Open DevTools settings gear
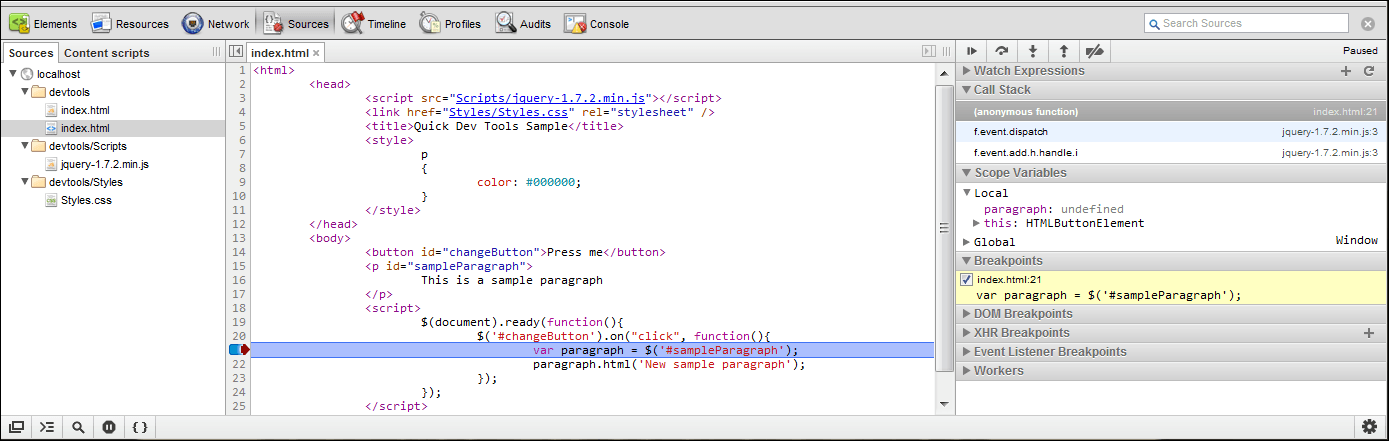This screenshot has height=441, width=1389. [1369, 427]
